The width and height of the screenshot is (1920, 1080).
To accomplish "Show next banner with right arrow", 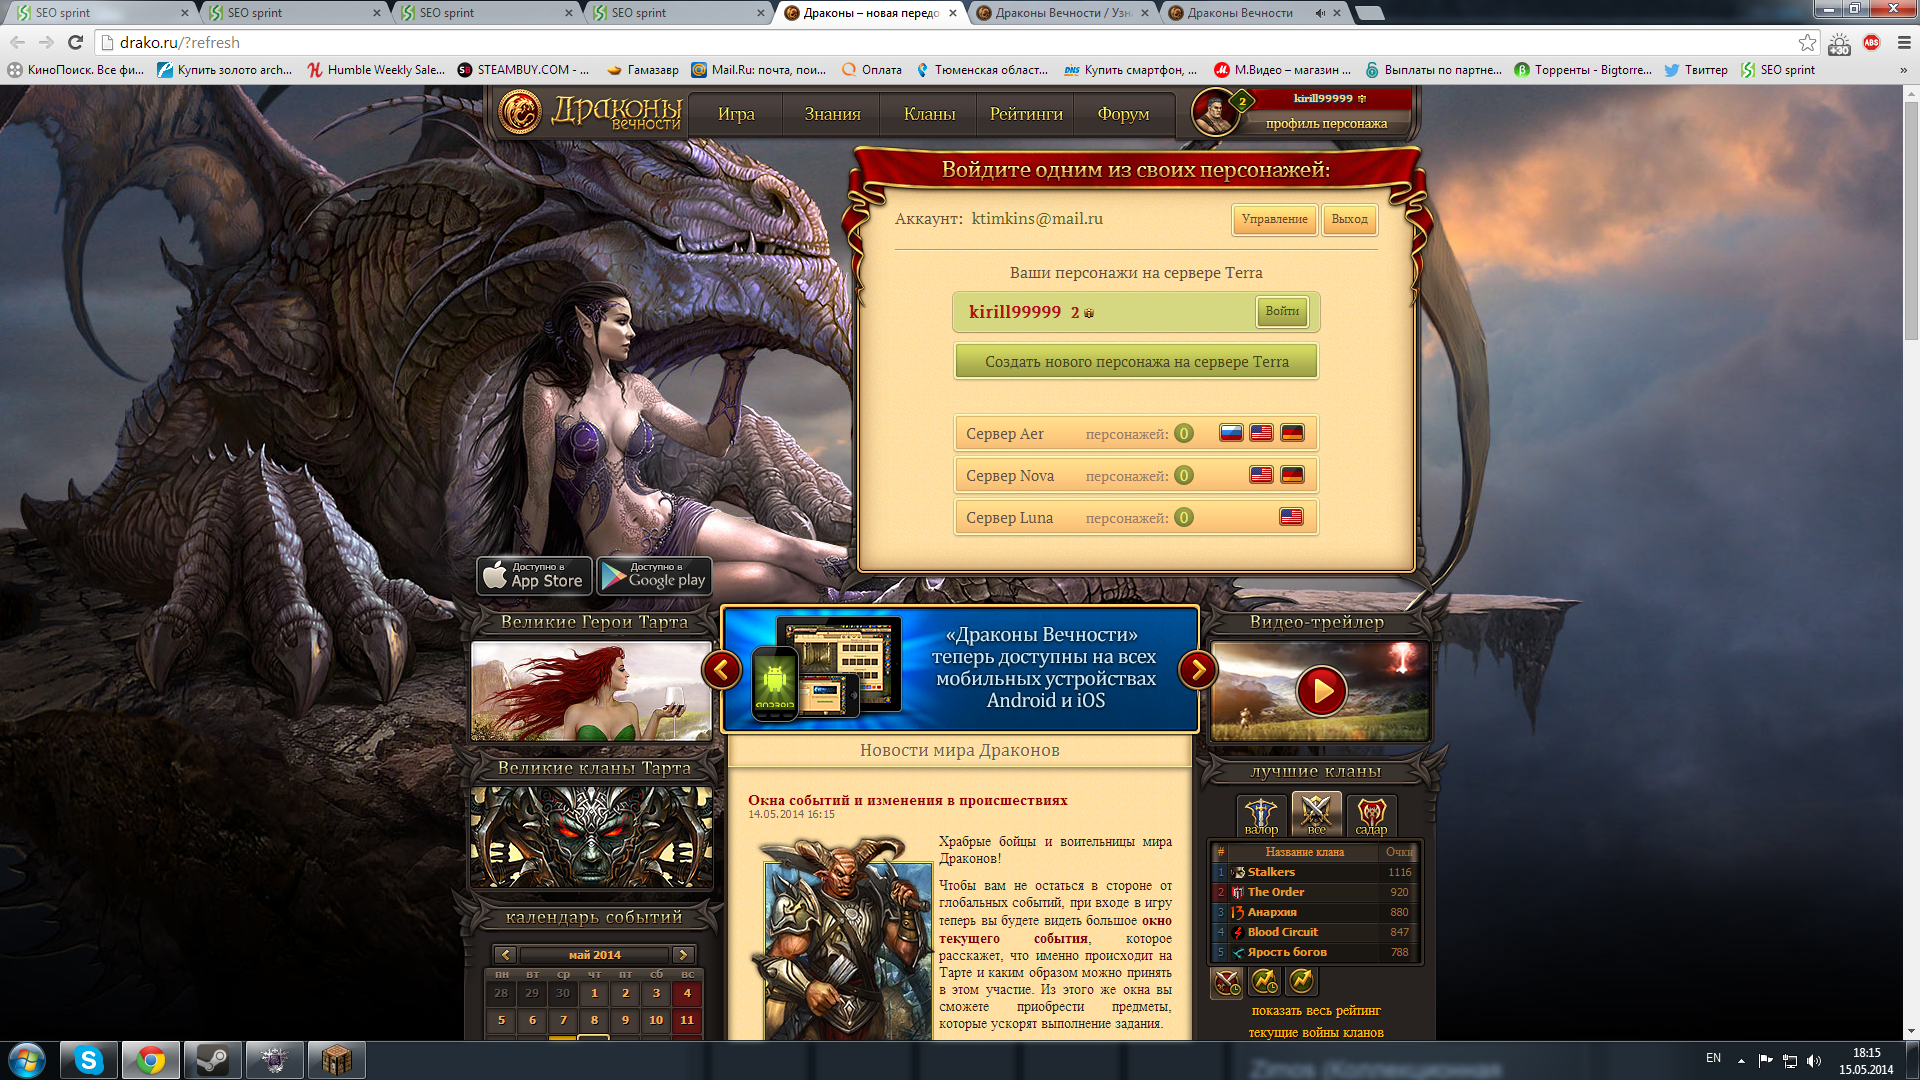I will [1197, 670].
